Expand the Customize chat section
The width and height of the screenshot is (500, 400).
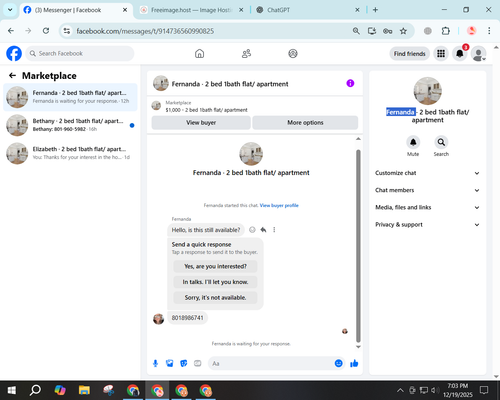pos(427,173)
